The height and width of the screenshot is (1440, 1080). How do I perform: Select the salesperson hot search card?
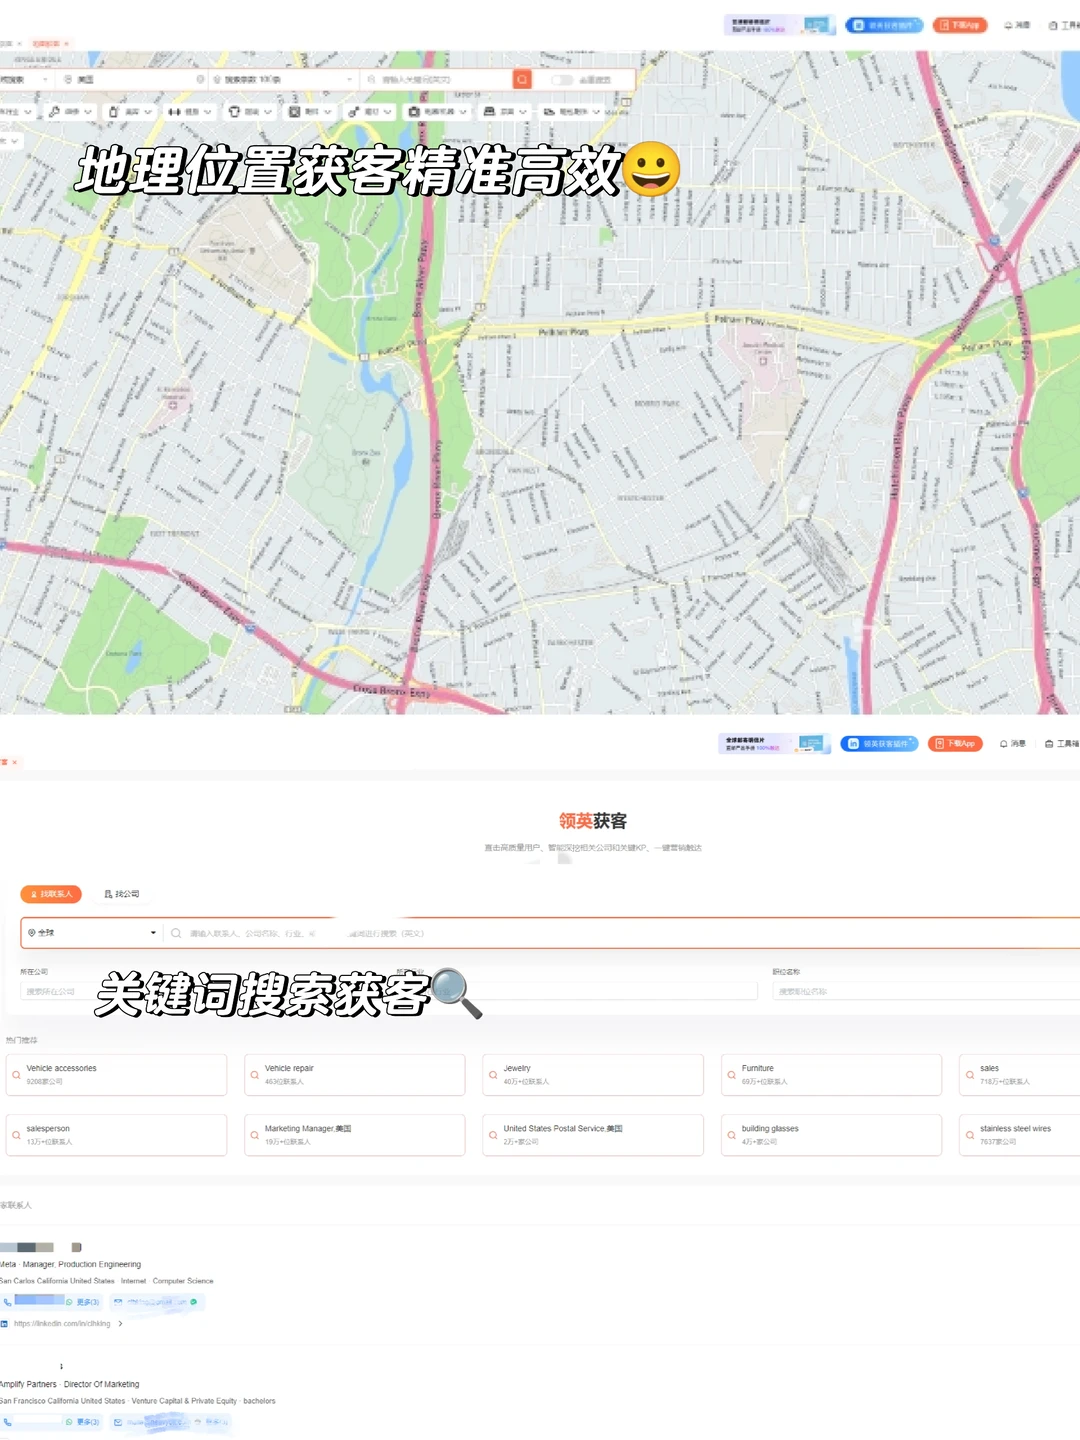tap(116, 1134)
